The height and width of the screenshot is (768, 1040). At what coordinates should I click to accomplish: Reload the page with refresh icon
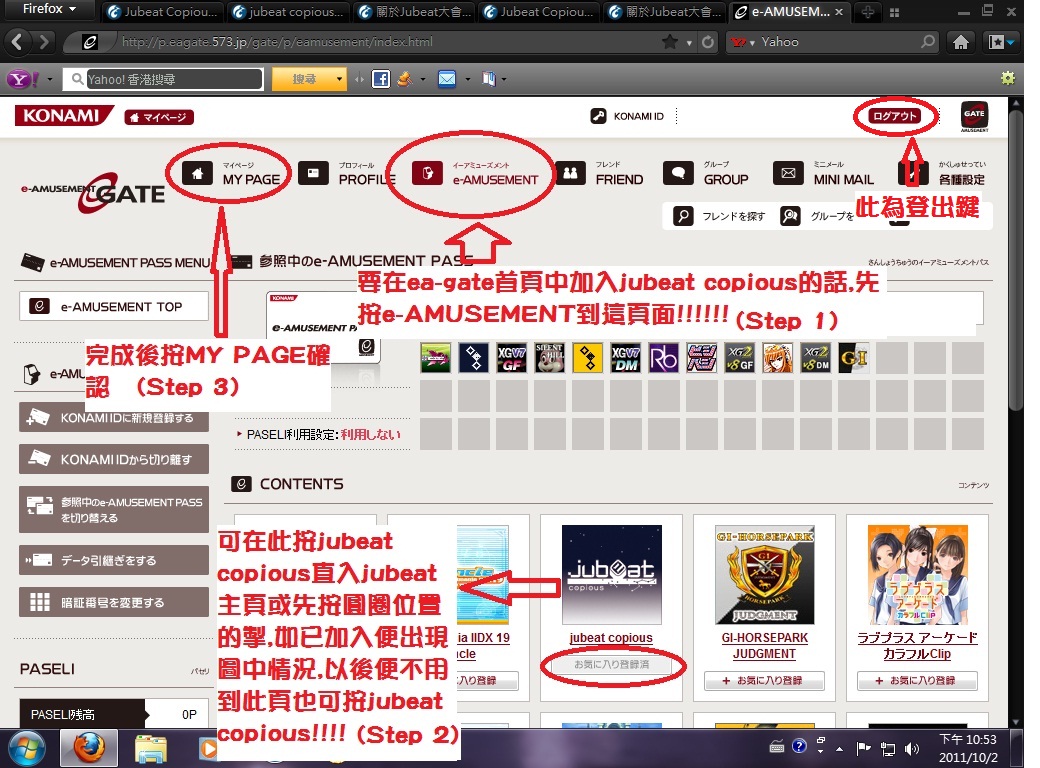(x=708, y=42)
